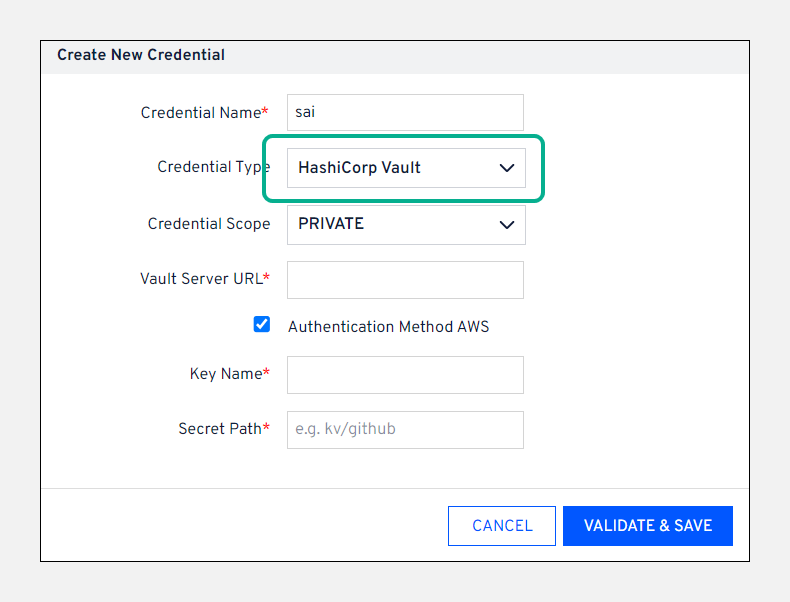Screen dimensions: 790x602
Task: Click the Authentication Method AWS label text
Action: click(388, 326)
